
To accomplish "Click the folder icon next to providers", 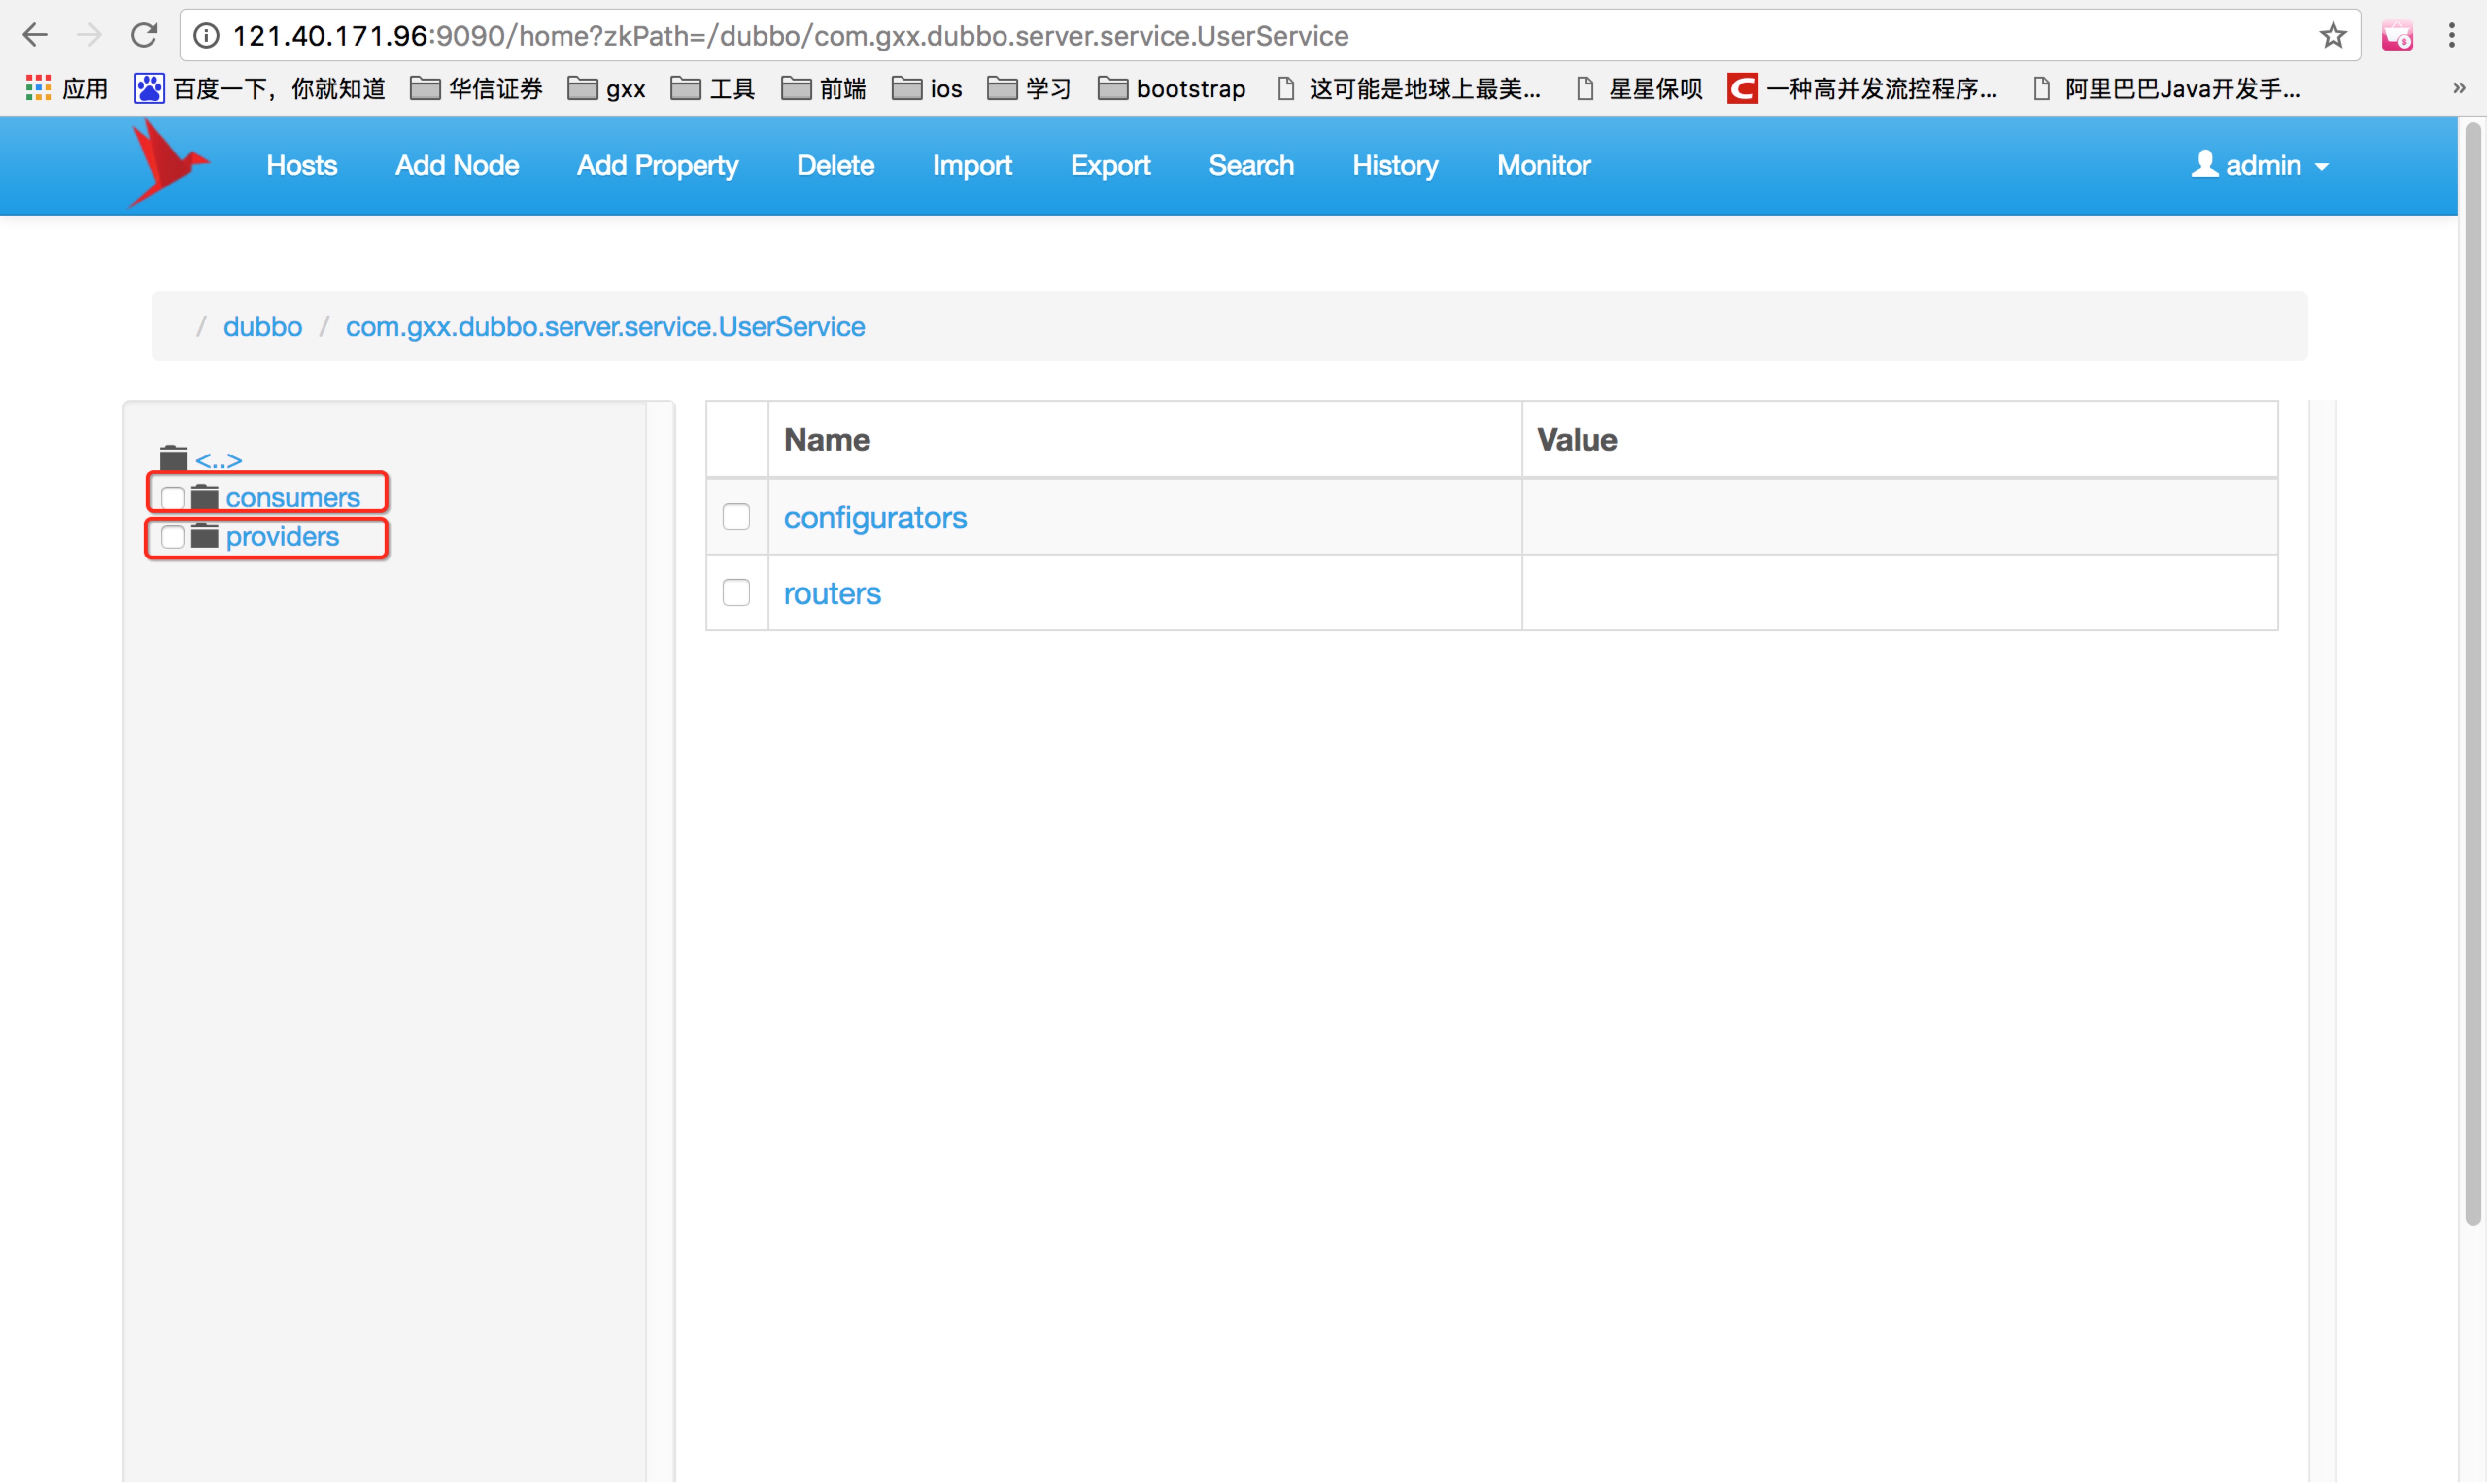I will click(204, 536).
